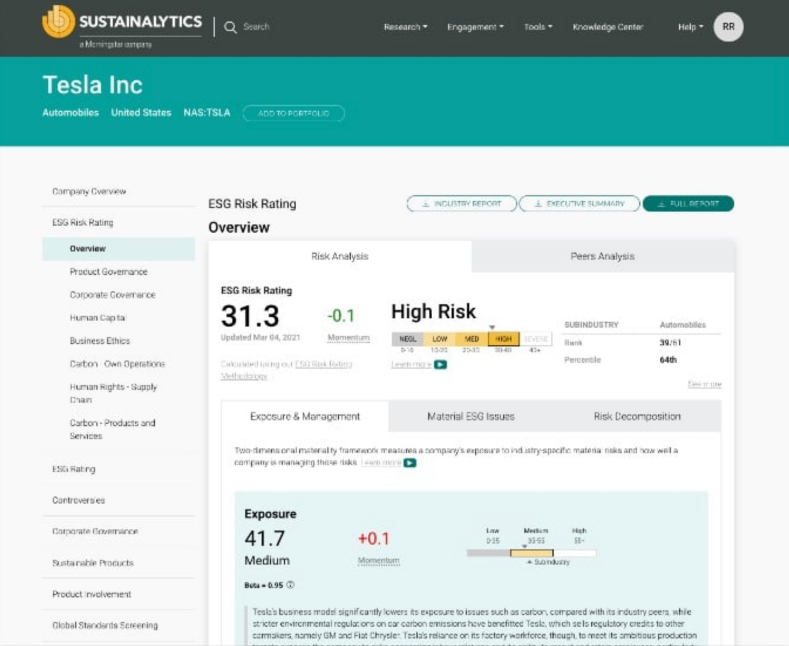The height and width of the screenshot is (646, 789).
Task: Open ESG Rating in the sidebar
Action: [74, 469]
